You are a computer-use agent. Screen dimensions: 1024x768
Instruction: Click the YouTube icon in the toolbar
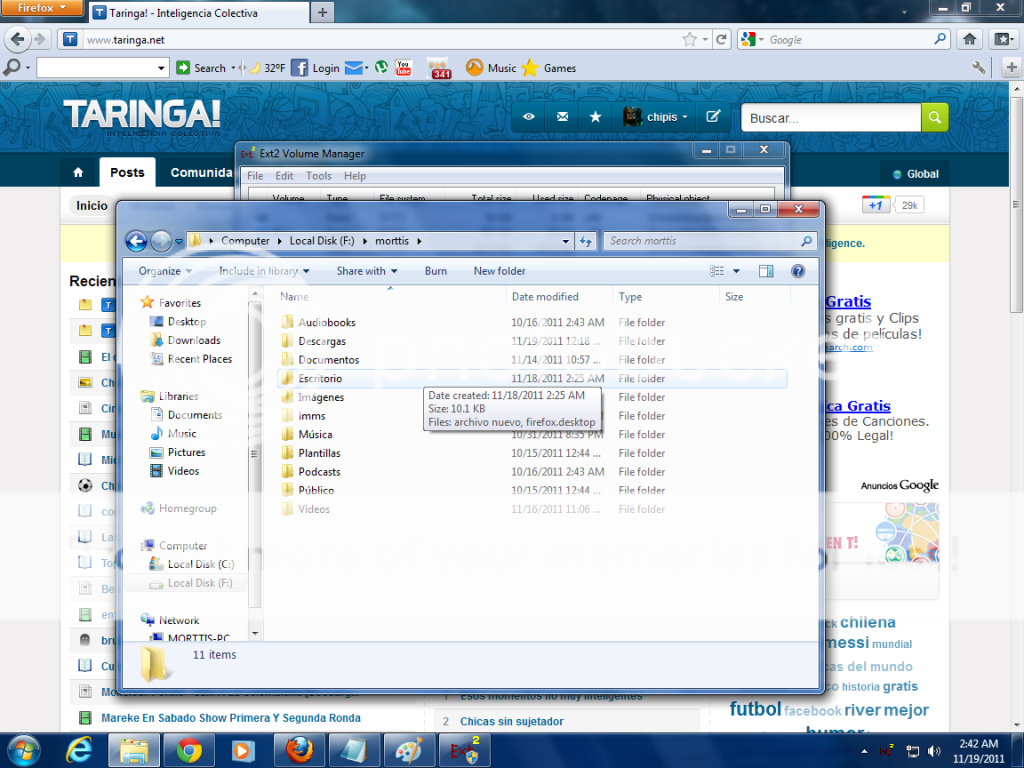click(x=404, y=68)
